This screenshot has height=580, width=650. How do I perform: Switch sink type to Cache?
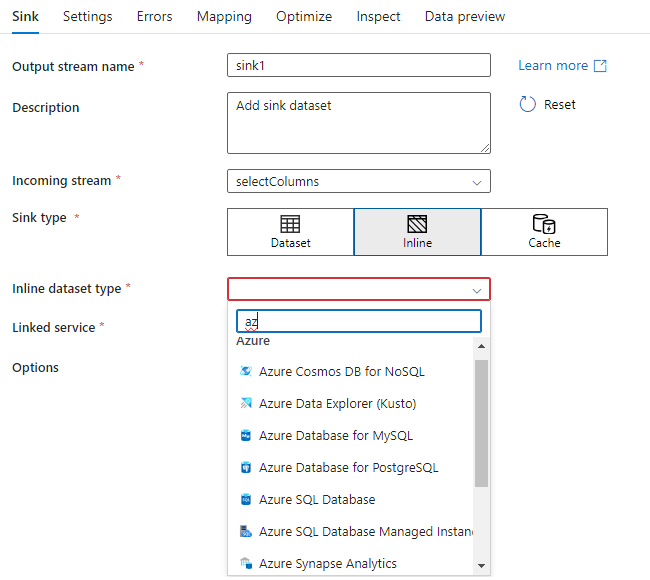544,232
